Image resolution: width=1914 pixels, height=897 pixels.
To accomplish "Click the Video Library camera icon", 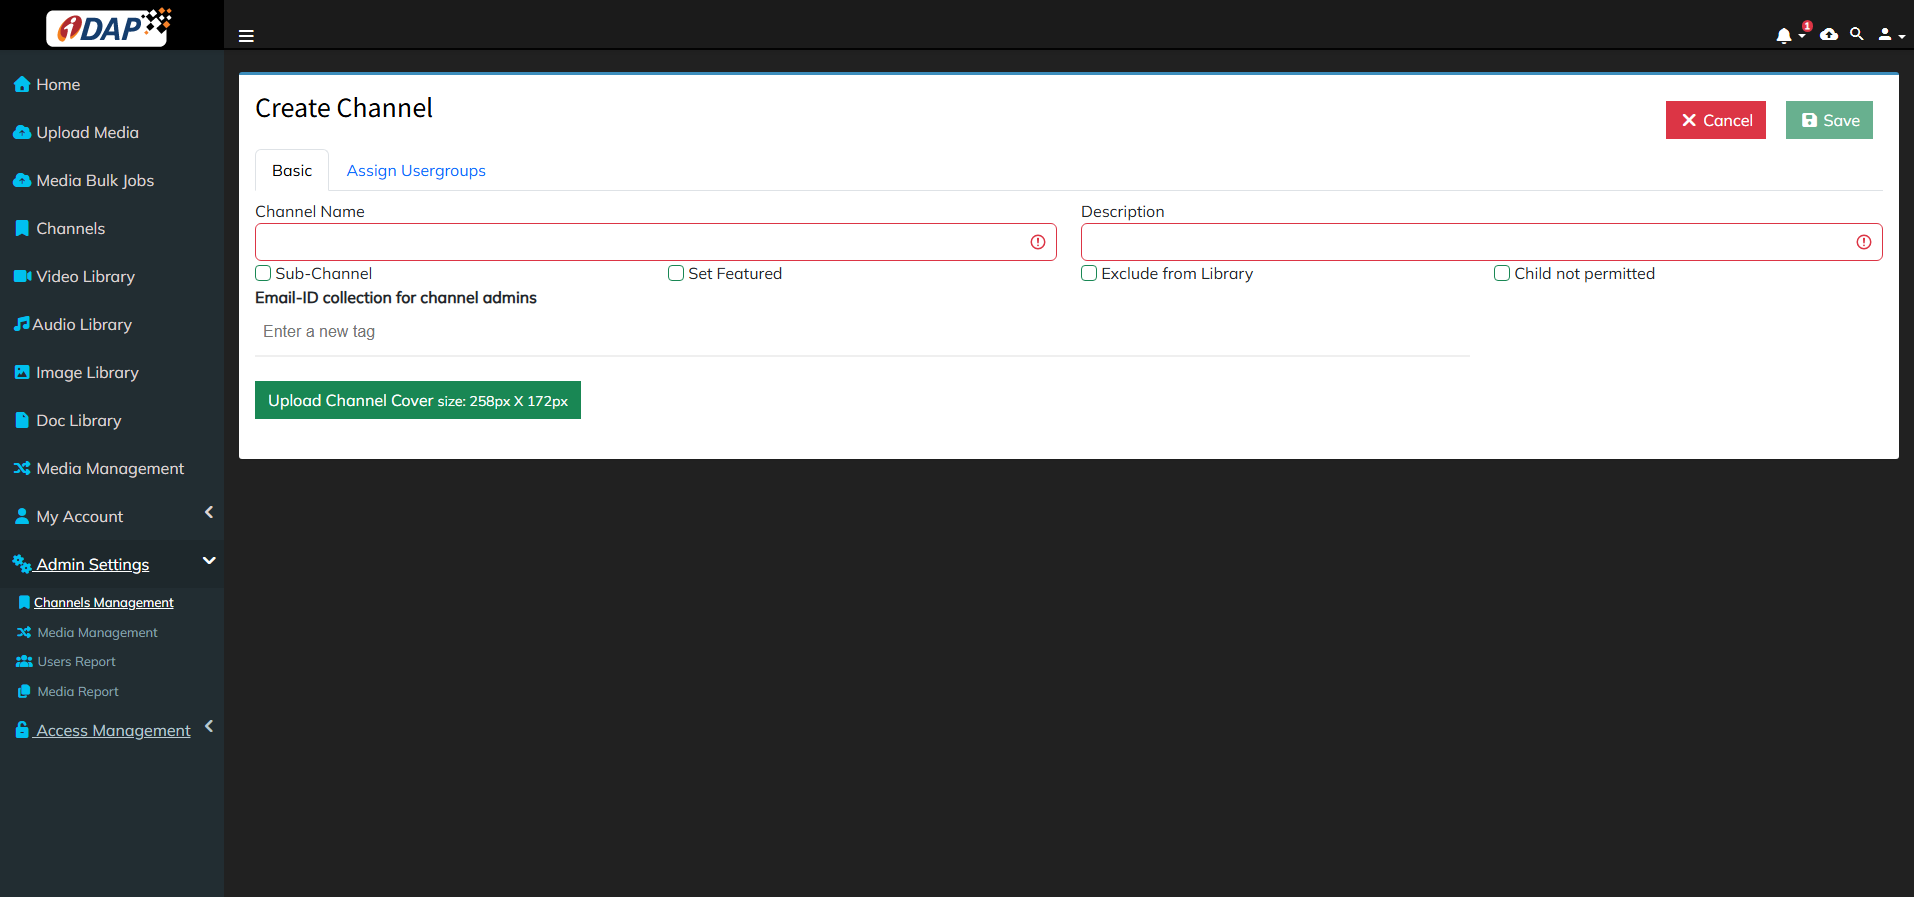I will click(x=22, y=277).
